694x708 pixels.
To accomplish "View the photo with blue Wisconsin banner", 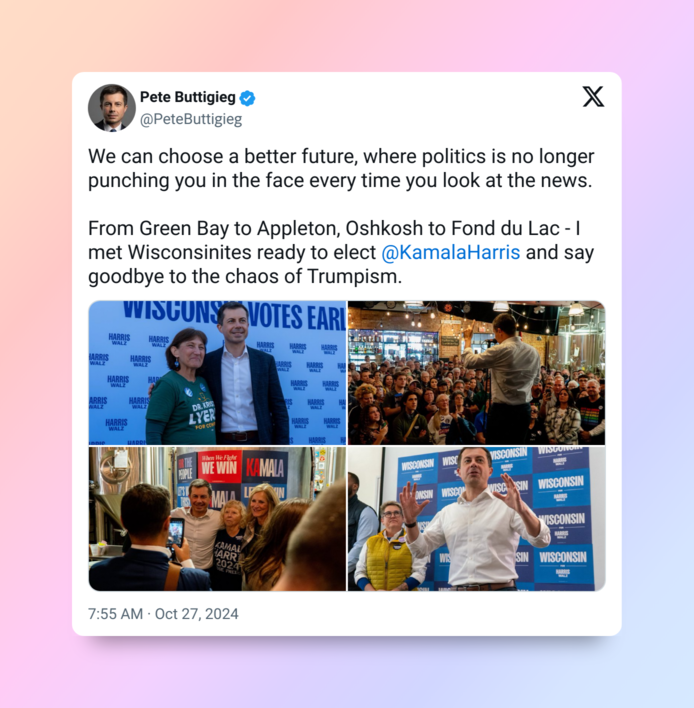I will point(476,519).
